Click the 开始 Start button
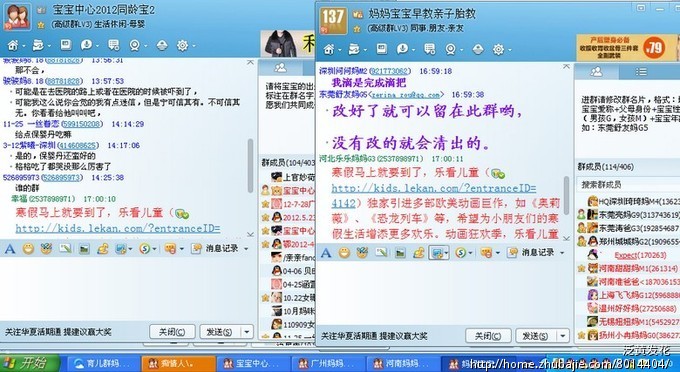This screenshot has width=680, height=372. [29, 362]
